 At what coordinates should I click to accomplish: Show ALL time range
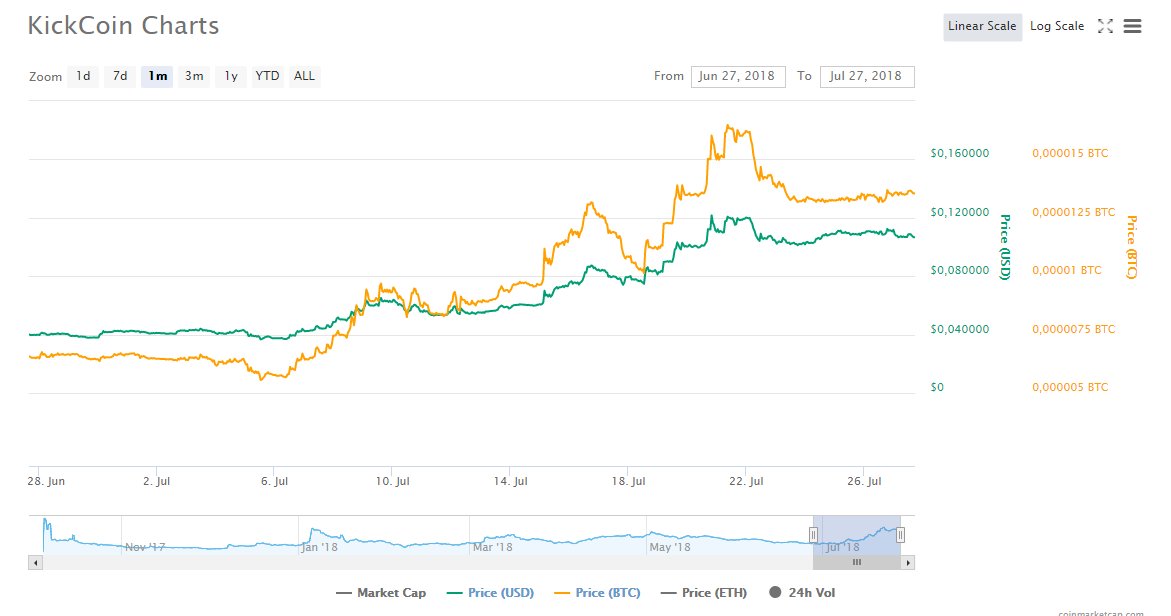coord(304,76)
